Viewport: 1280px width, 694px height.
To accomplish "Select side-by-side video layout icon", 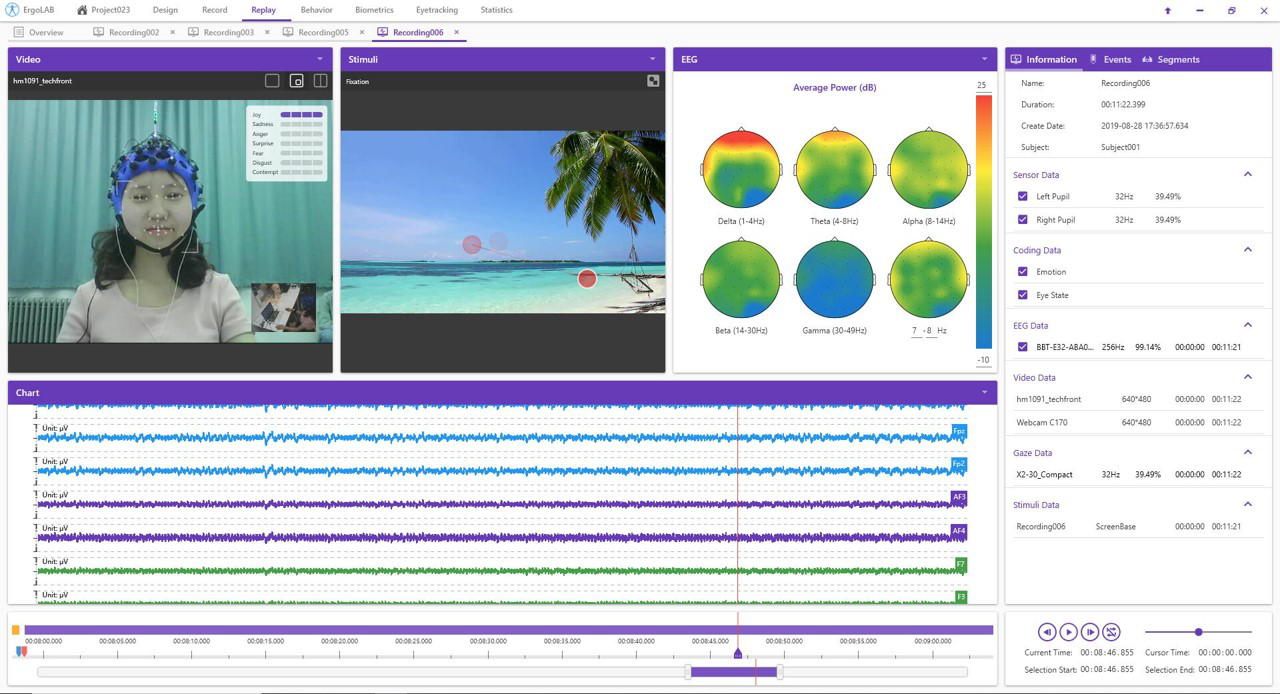I will [320, 81].
